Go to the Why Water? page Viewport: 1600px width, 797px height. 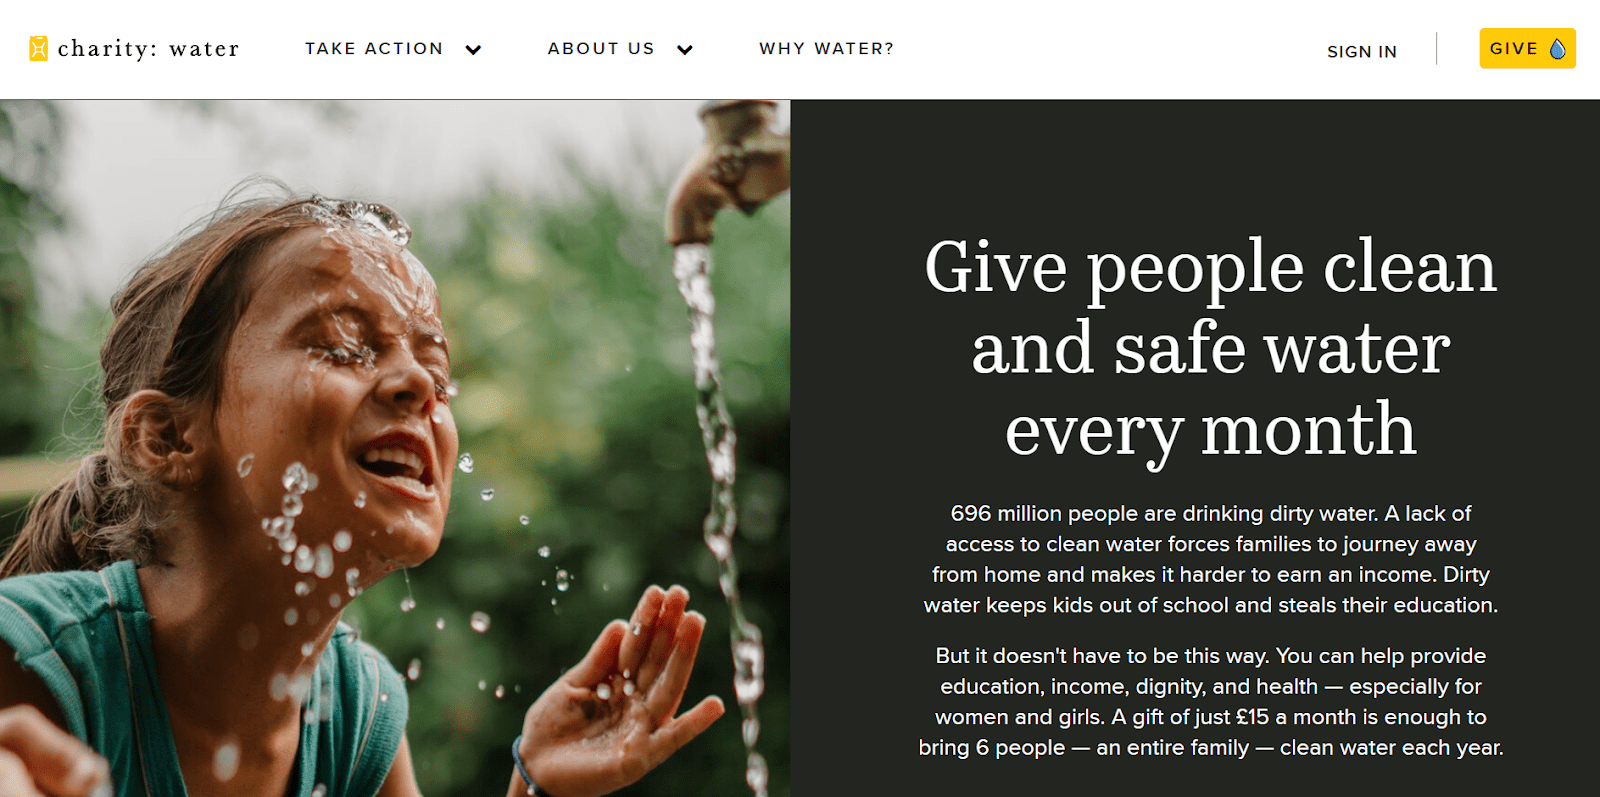[826, 48]
